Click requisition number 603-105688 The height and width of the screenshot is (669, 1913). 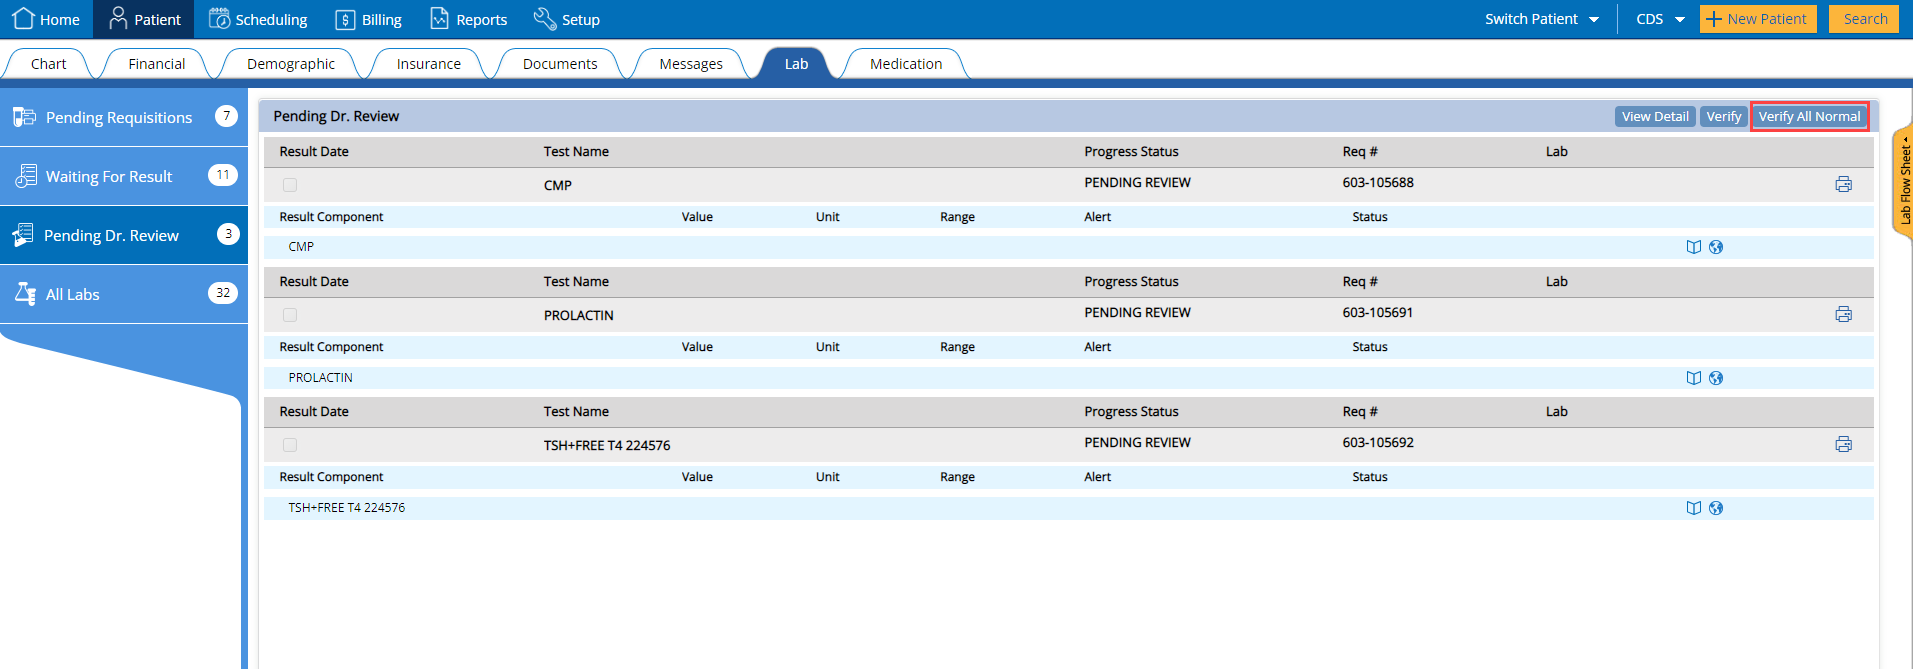tap(1378, 182)
